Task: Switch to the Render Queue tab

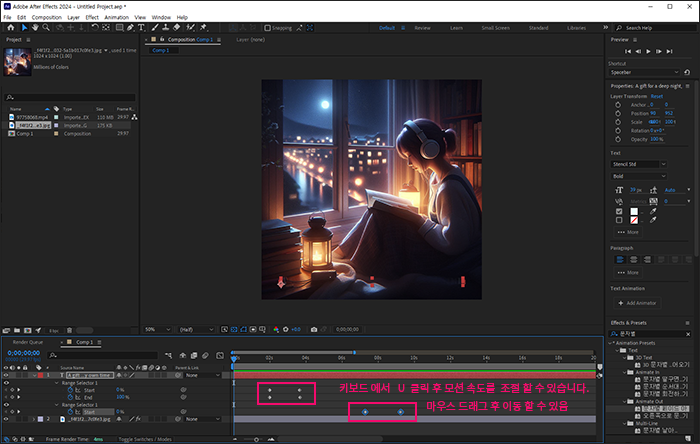Action: point(28,342)
